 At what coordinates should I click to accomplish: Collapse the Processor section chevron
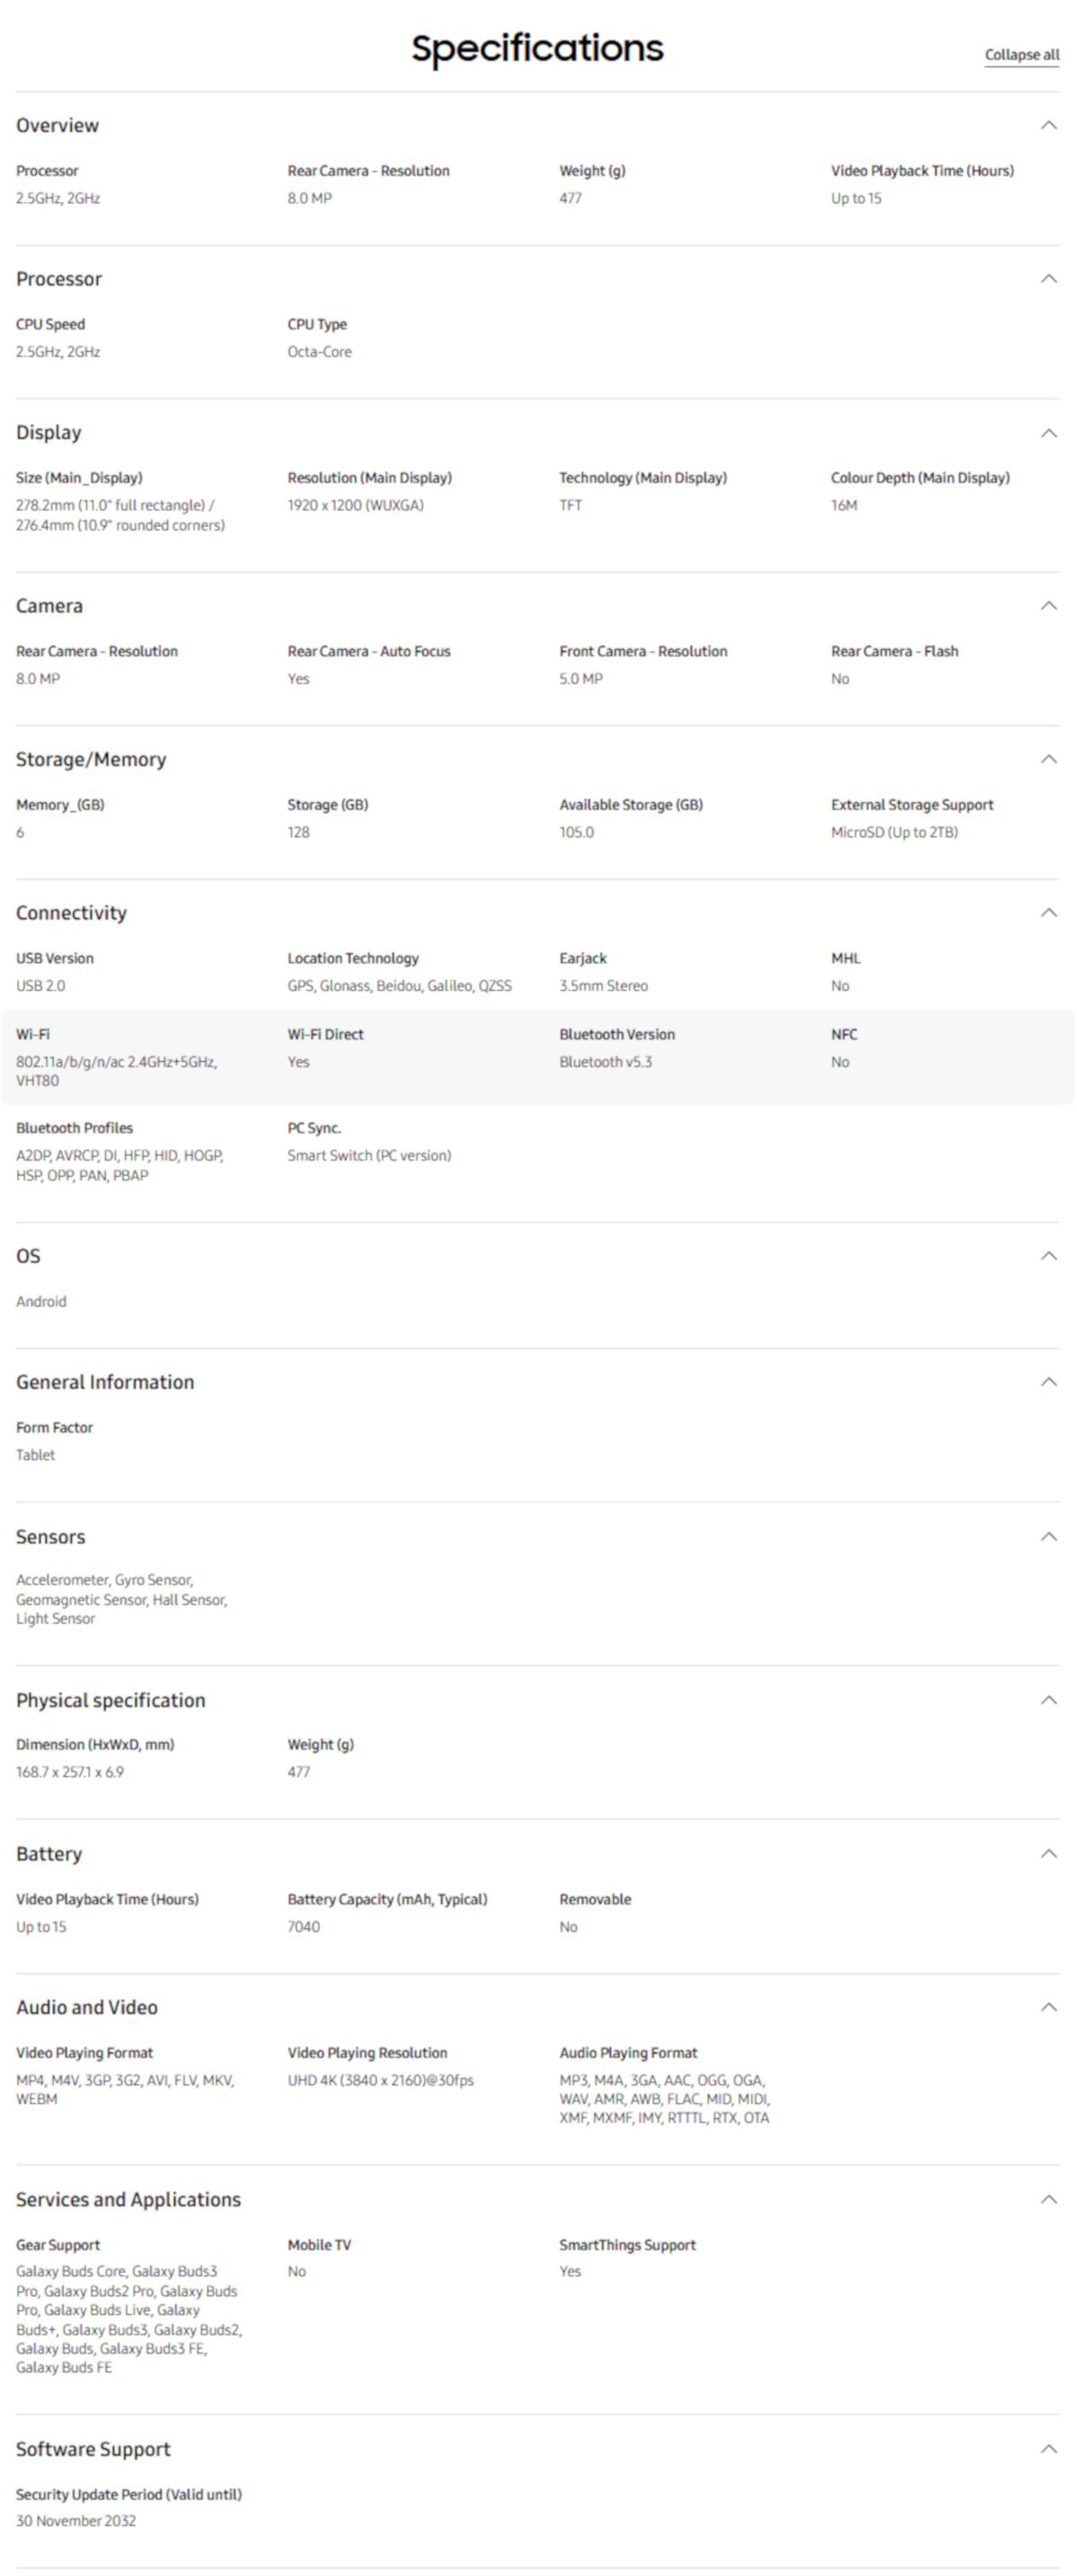coord(1048,279)
